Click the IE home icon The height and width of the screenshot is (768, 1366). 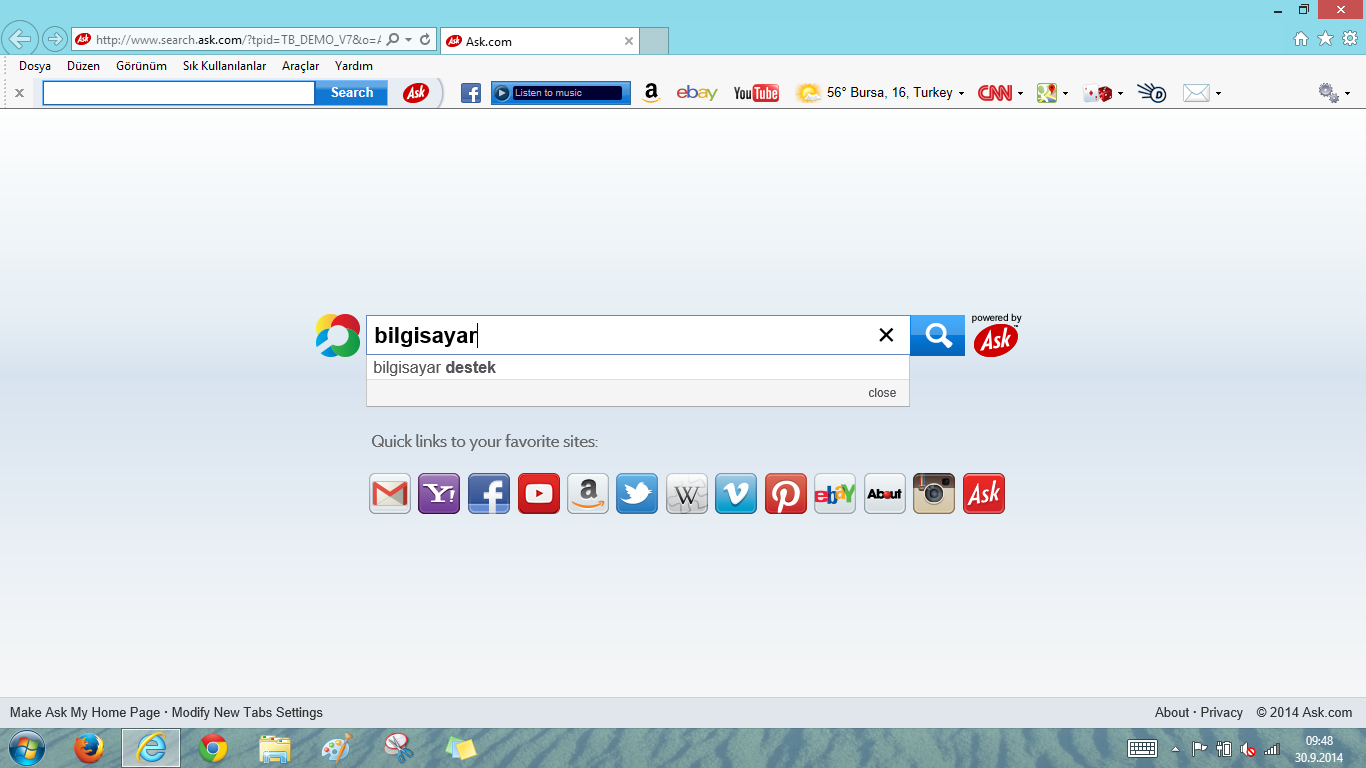(1301, 39)
